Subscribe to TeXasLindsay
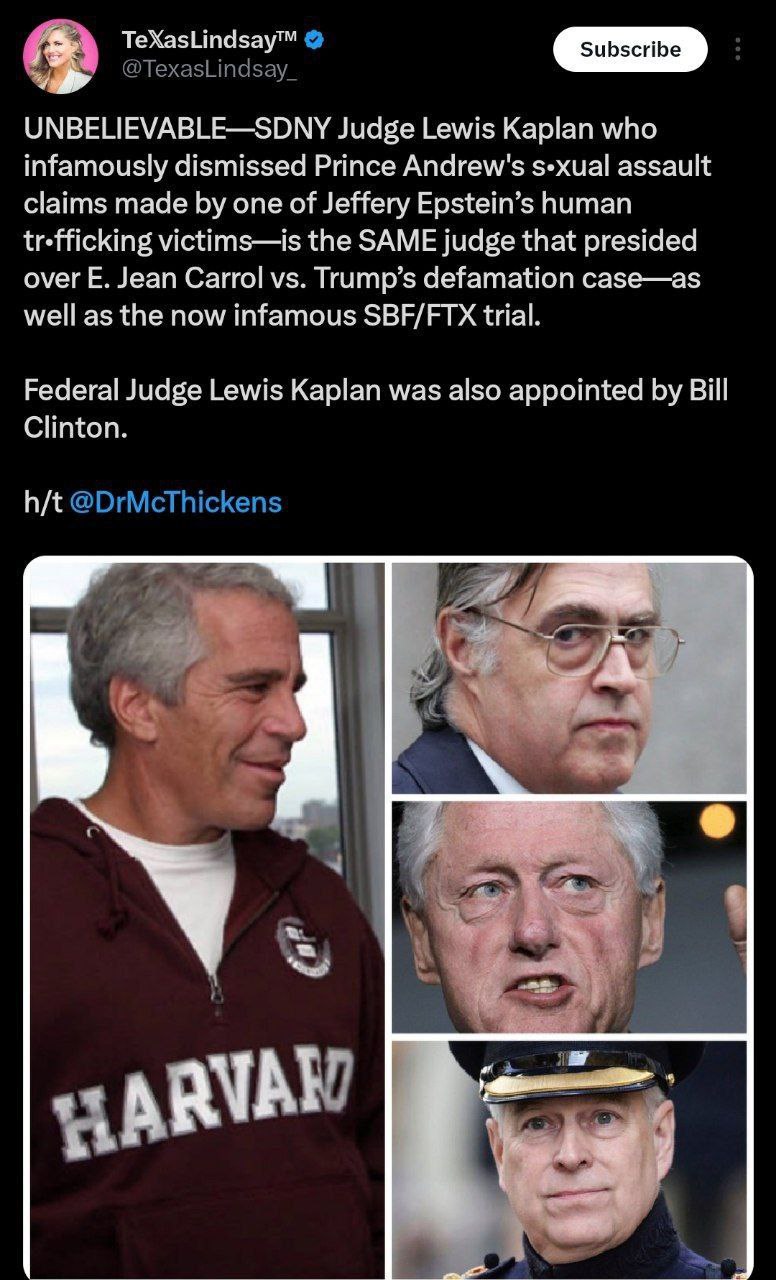The image size is (776, 1280). coord(630,49)
